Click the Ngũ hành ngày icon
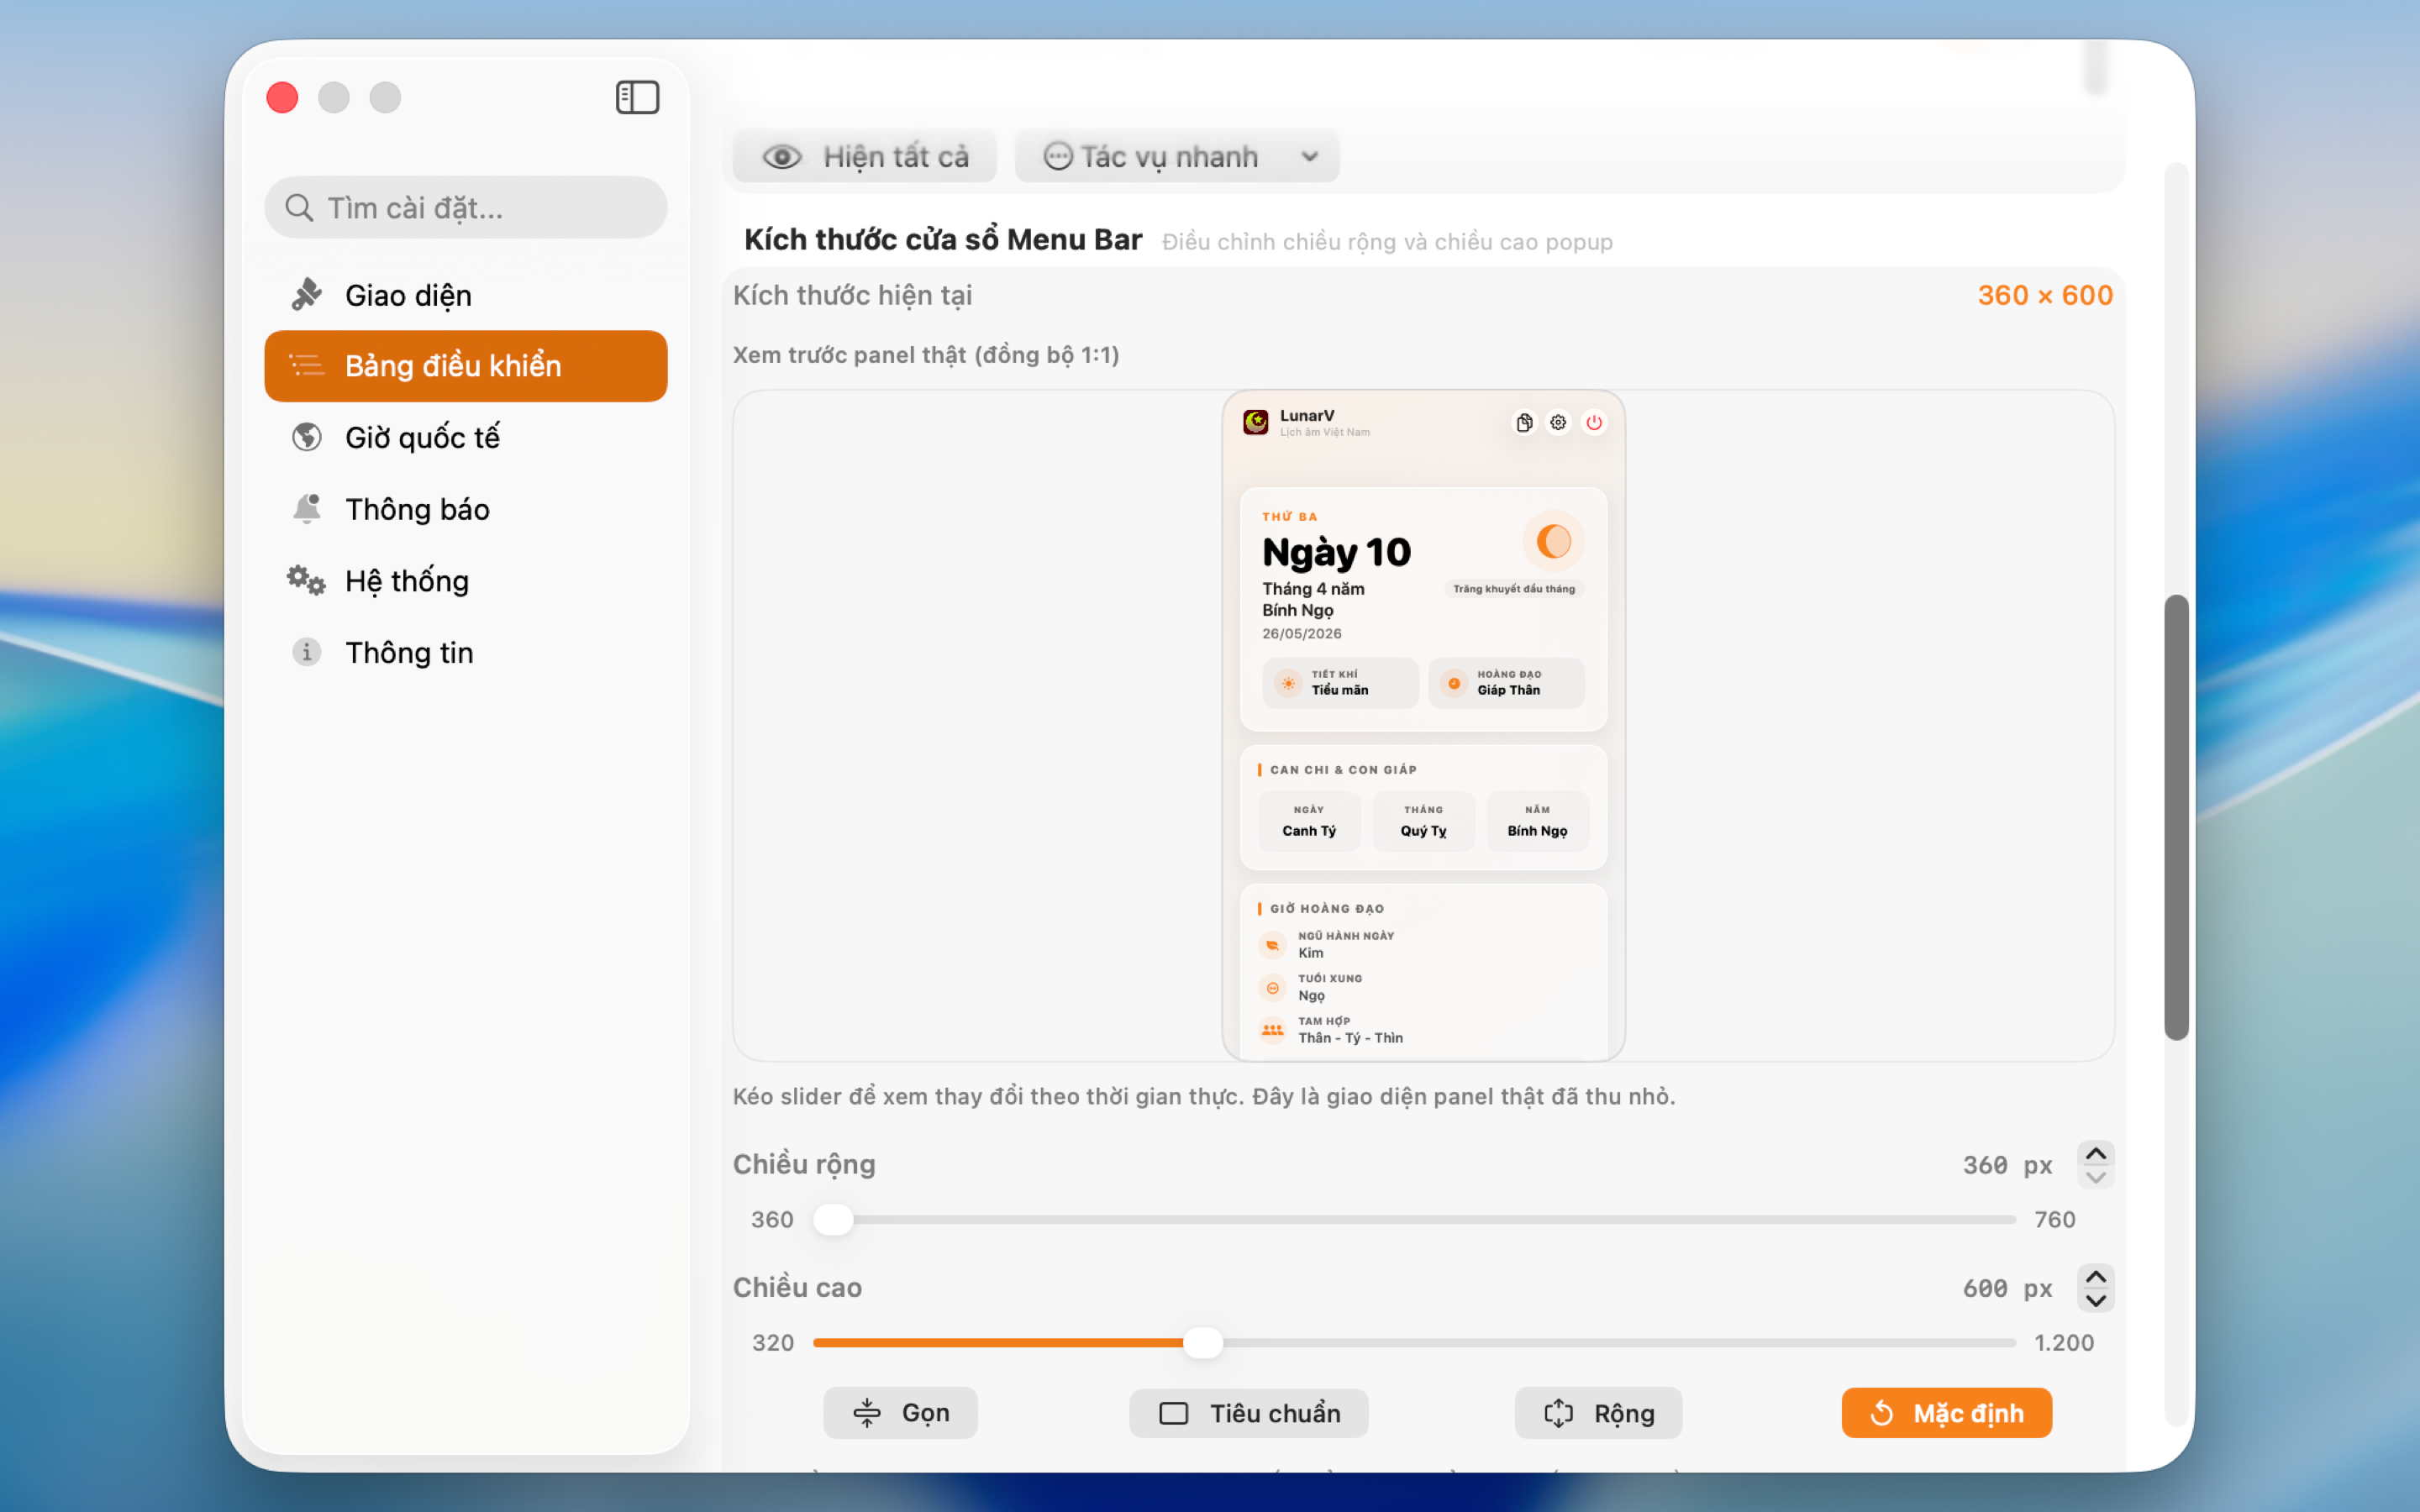This screenshot has height=1512, width=2420. (x=1272, y=945)
